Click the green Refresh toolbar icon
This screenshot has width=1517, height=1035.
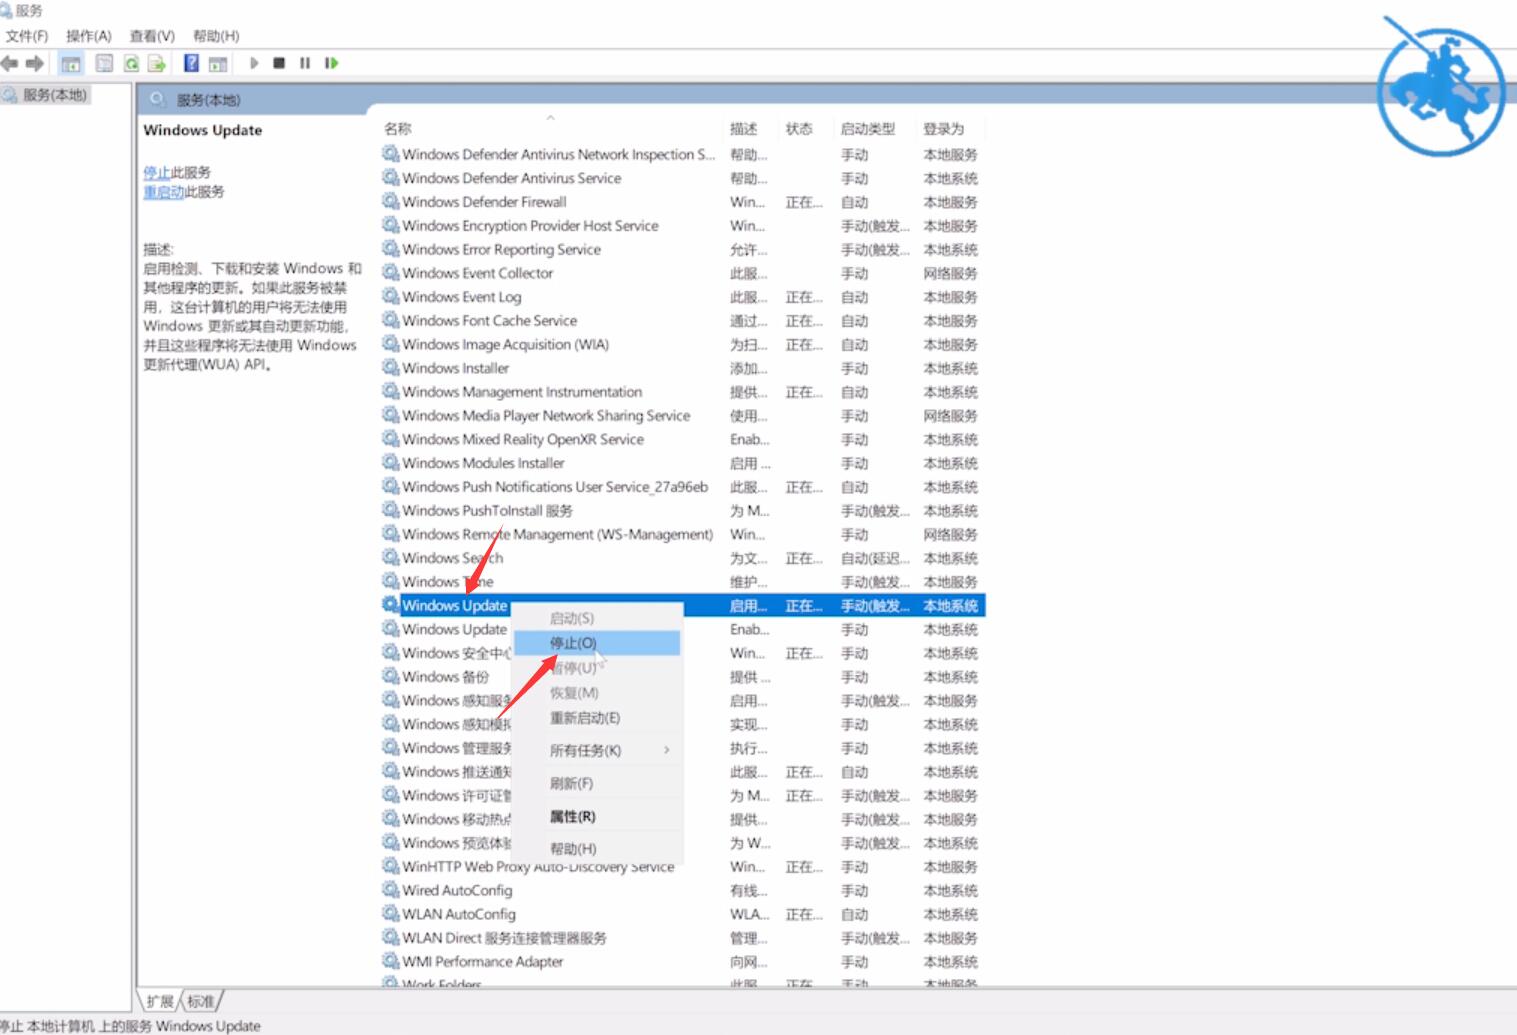tap(131, 63)
